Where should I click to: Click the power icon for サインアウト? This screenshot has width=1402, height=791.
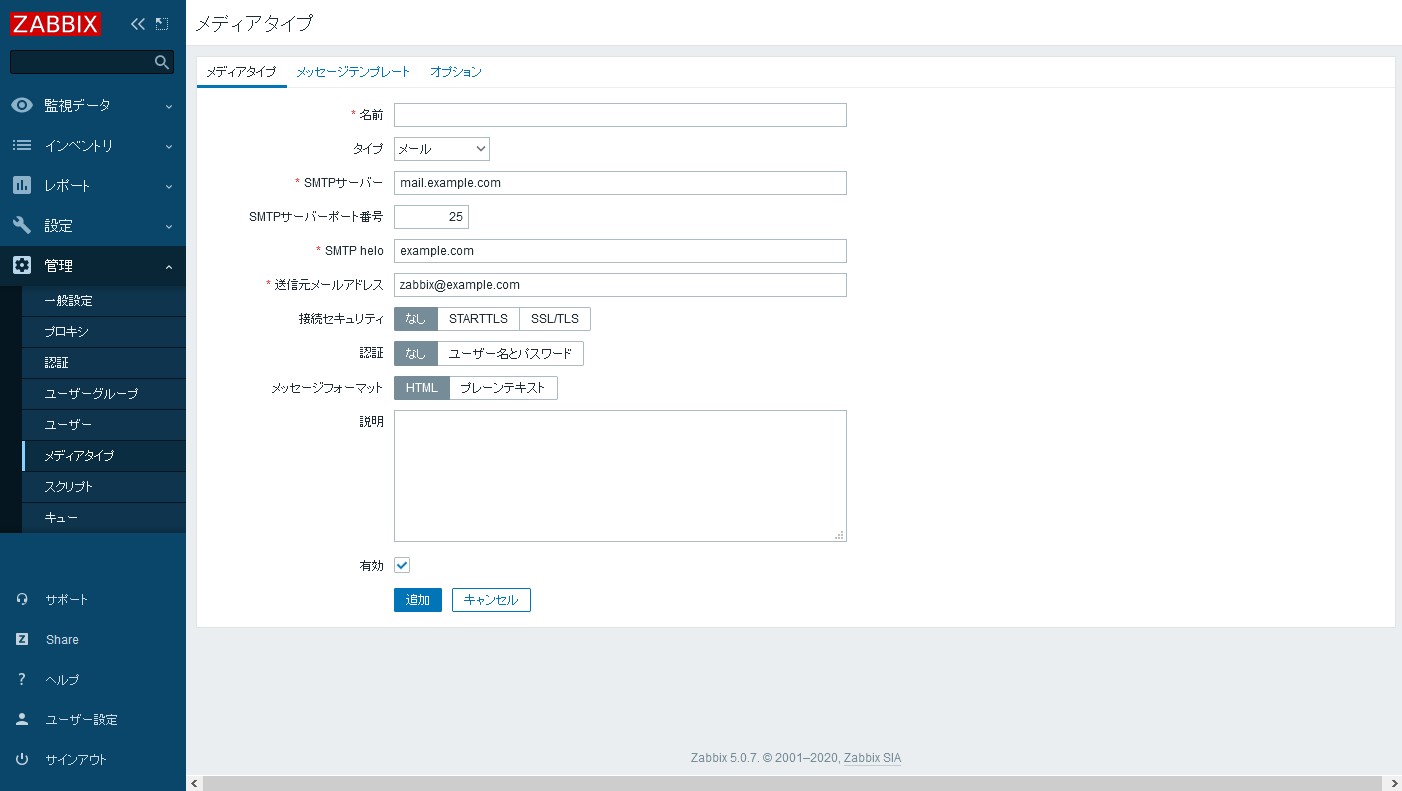pos(22,759)
